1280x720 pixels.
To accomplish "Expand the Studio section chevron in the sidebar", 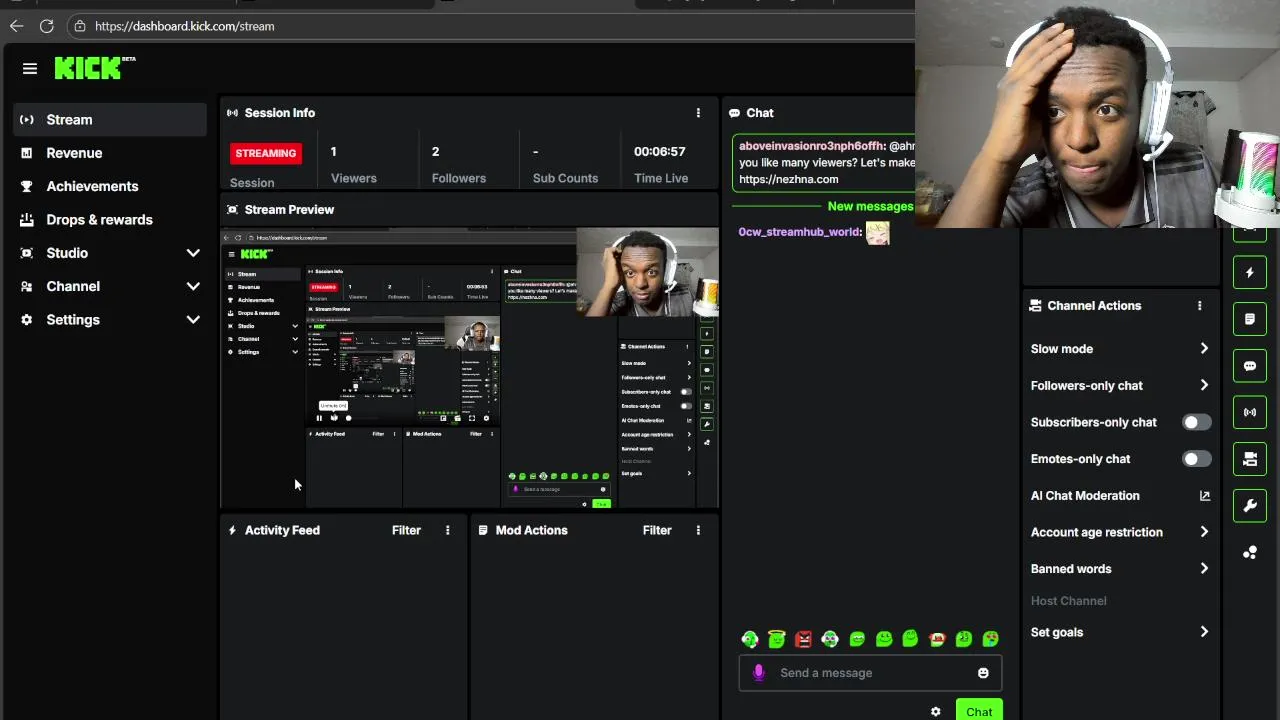I will (193, 253).
